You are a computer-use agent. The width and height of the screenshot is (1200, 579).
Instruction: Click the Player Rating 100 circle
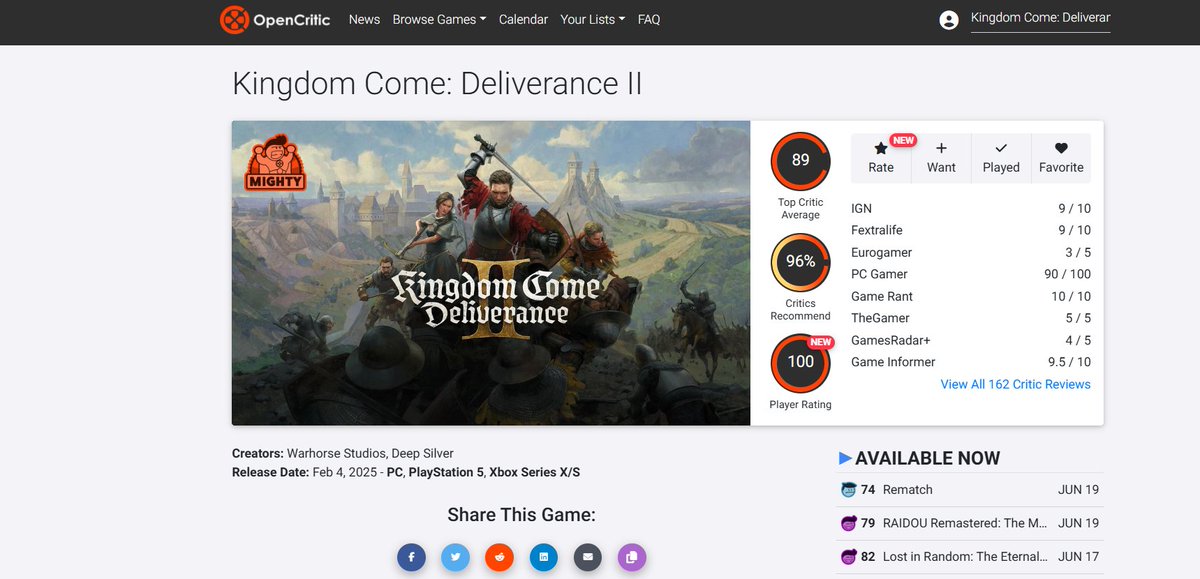click(x=800, y=363)
